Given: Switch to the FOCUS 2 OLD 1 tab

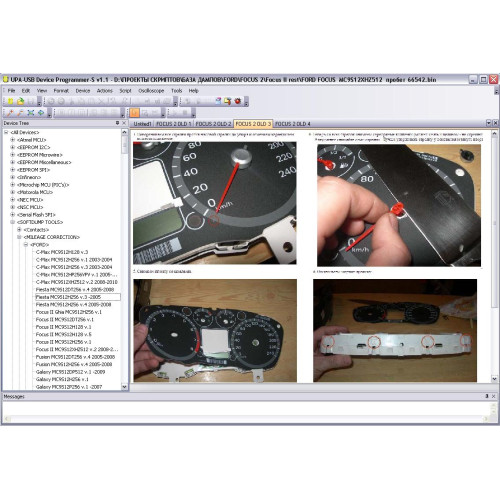Looking at the screenshot, I should point(173,124).
